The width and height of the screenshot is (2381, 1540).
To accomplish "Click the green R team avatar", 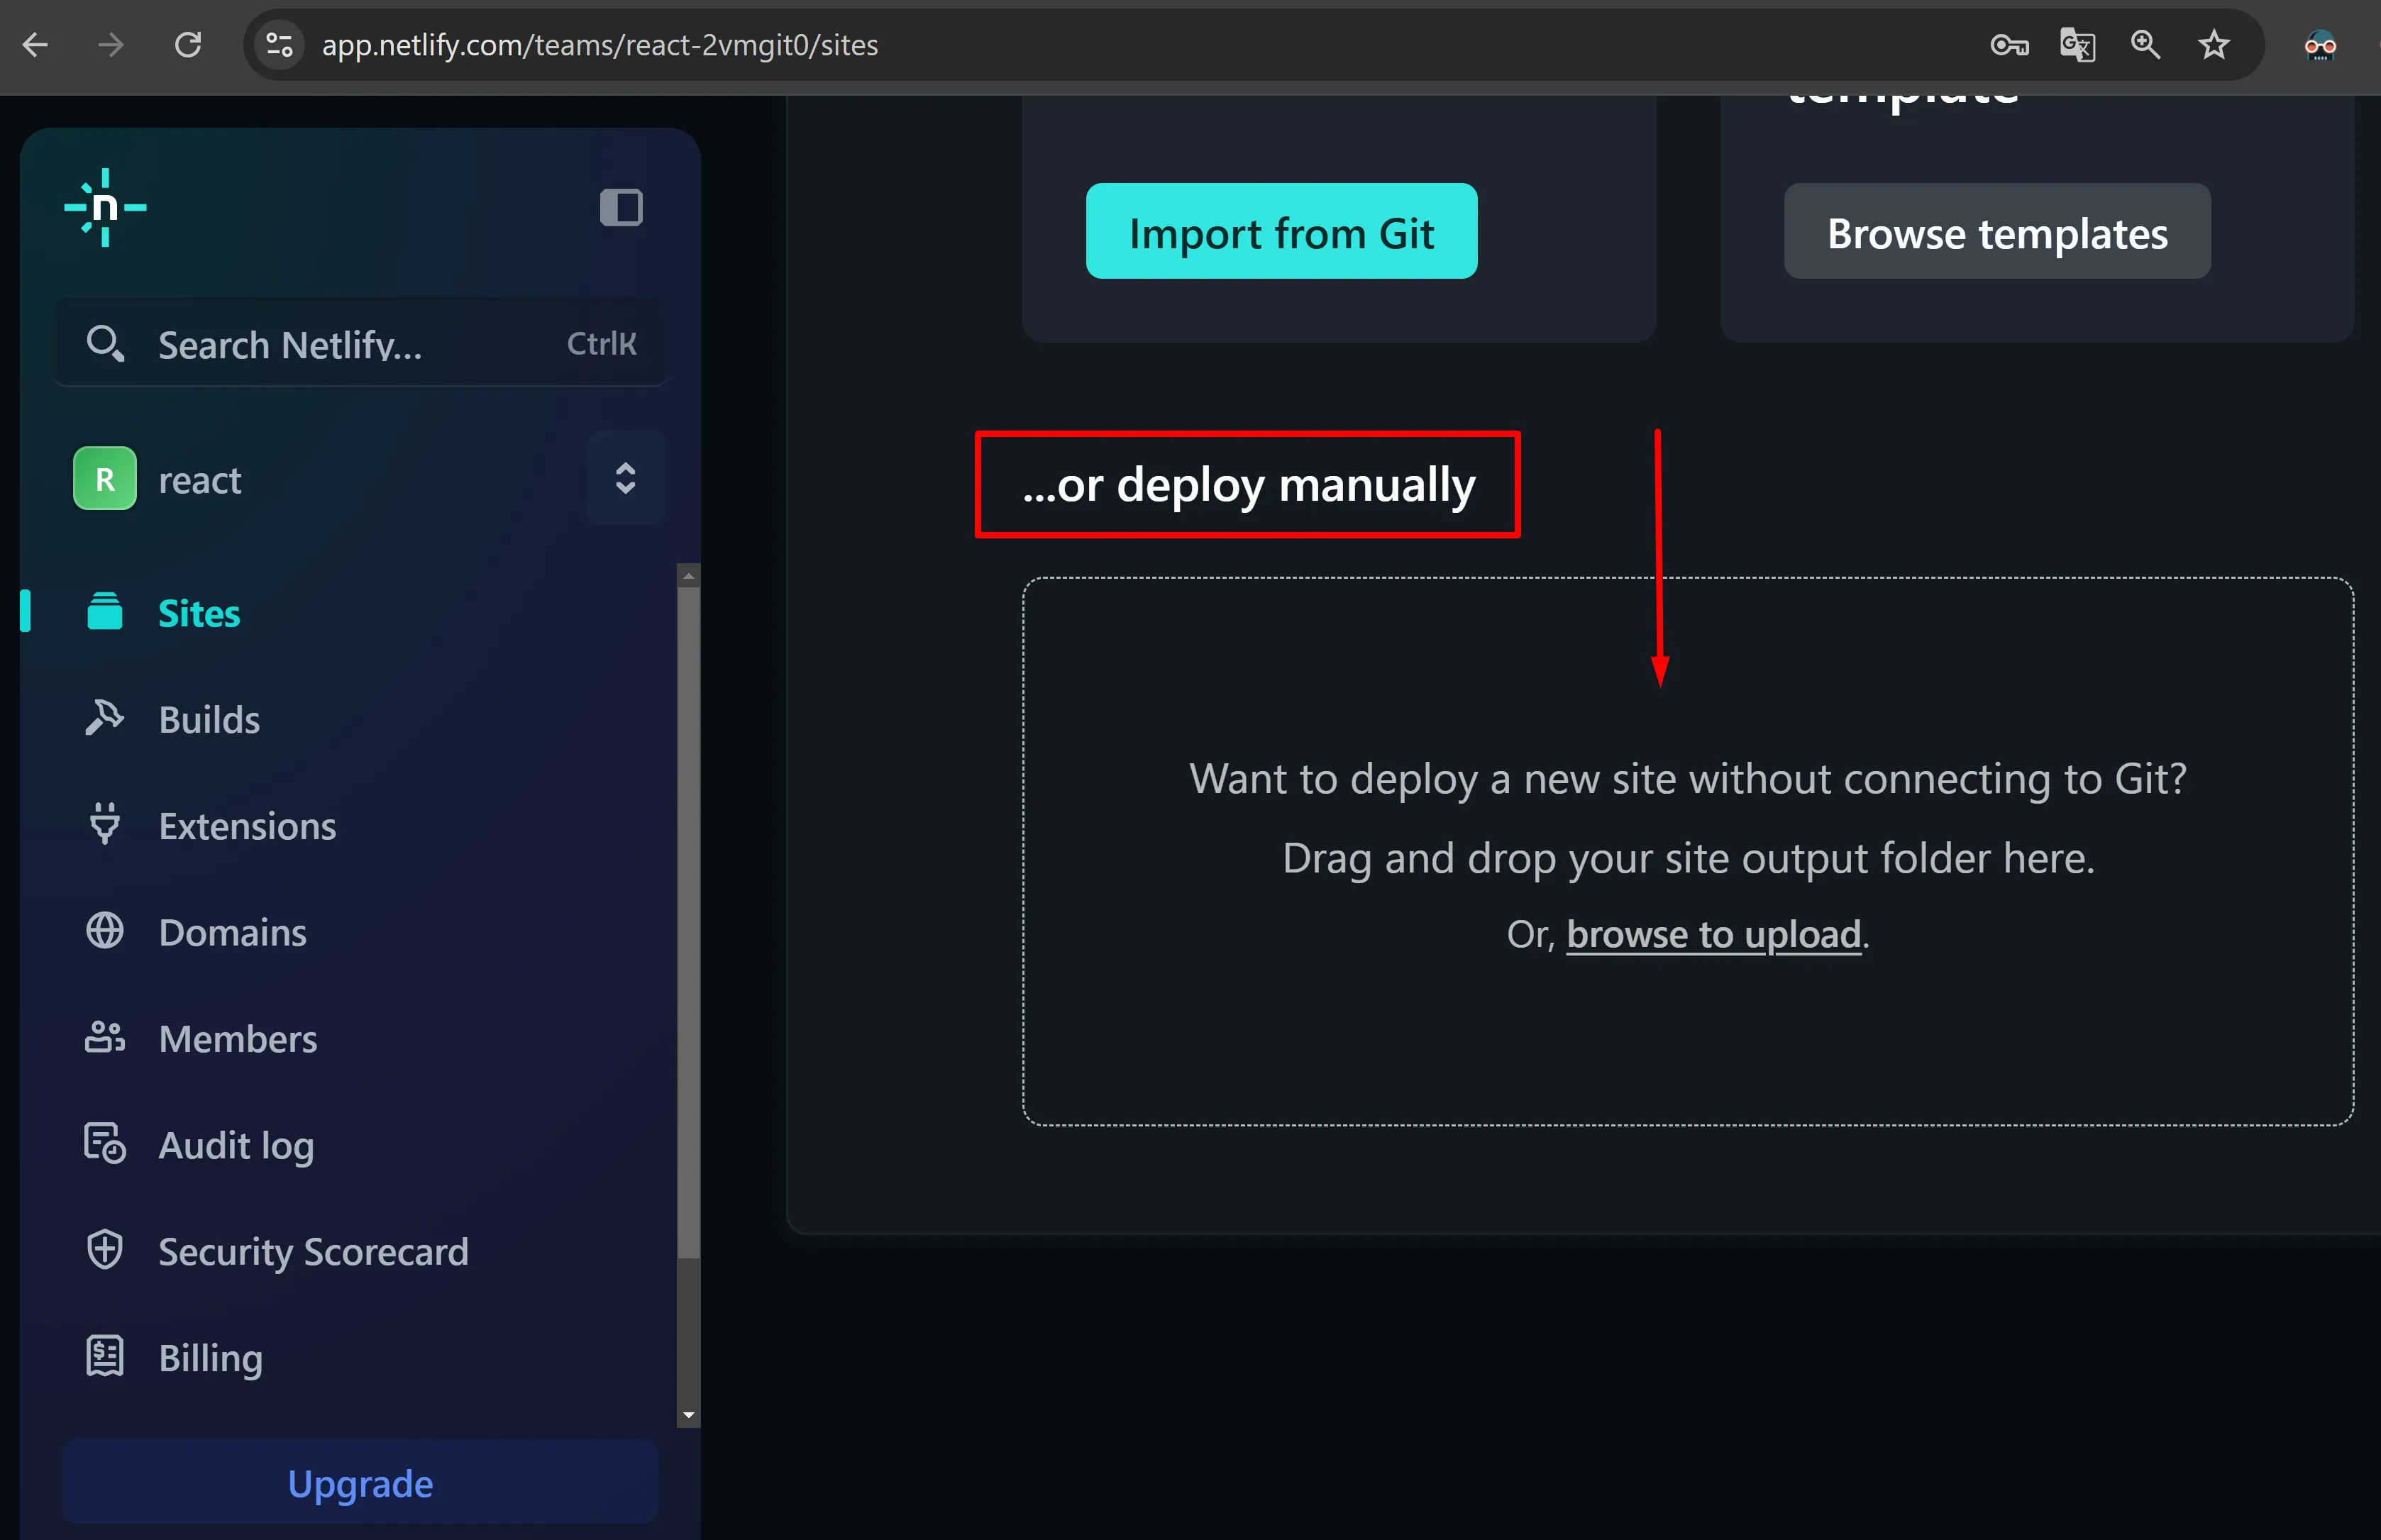I will 105,479.
